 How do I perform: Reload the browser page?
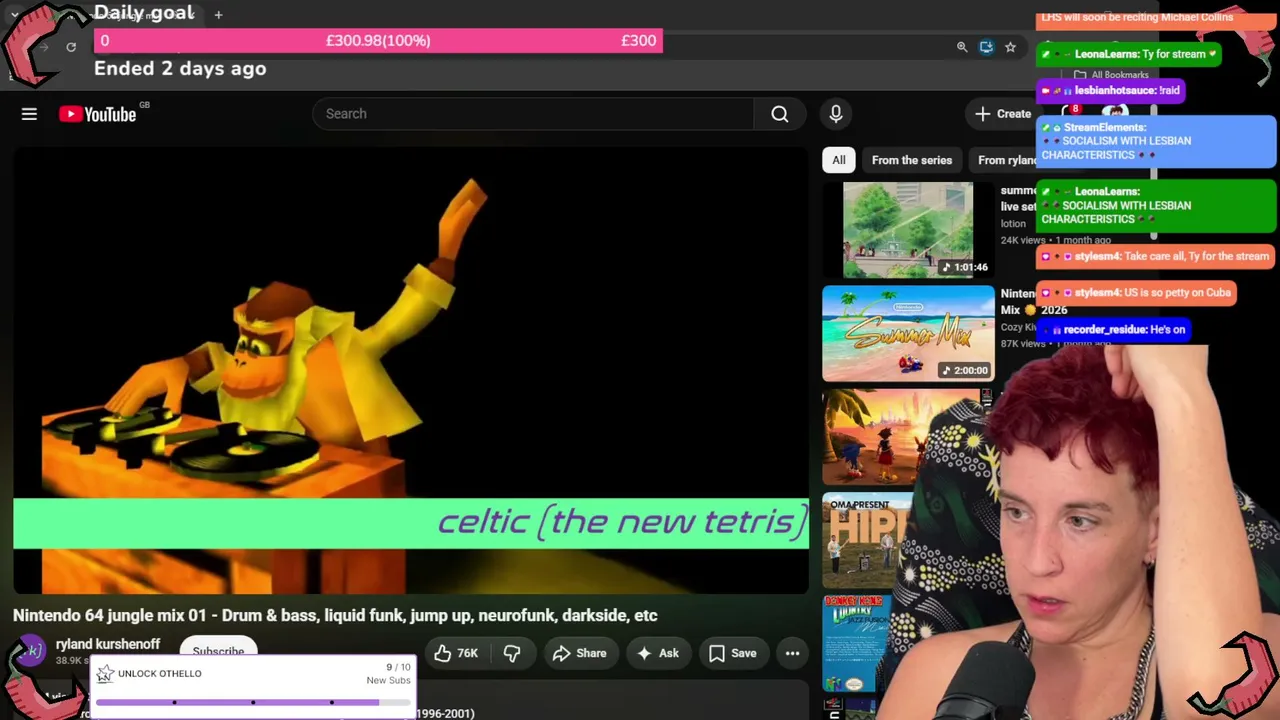[71, 47]
